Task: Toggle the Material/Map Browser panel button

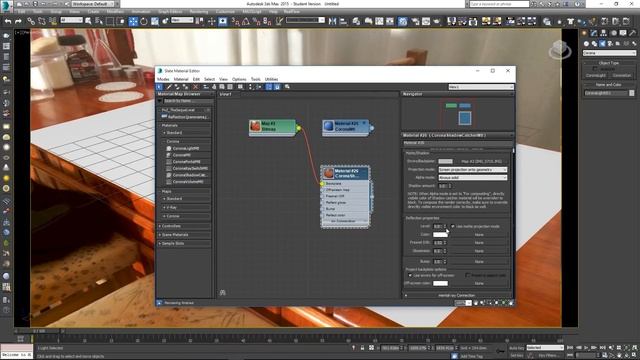Action: click(x=269, y=87)
